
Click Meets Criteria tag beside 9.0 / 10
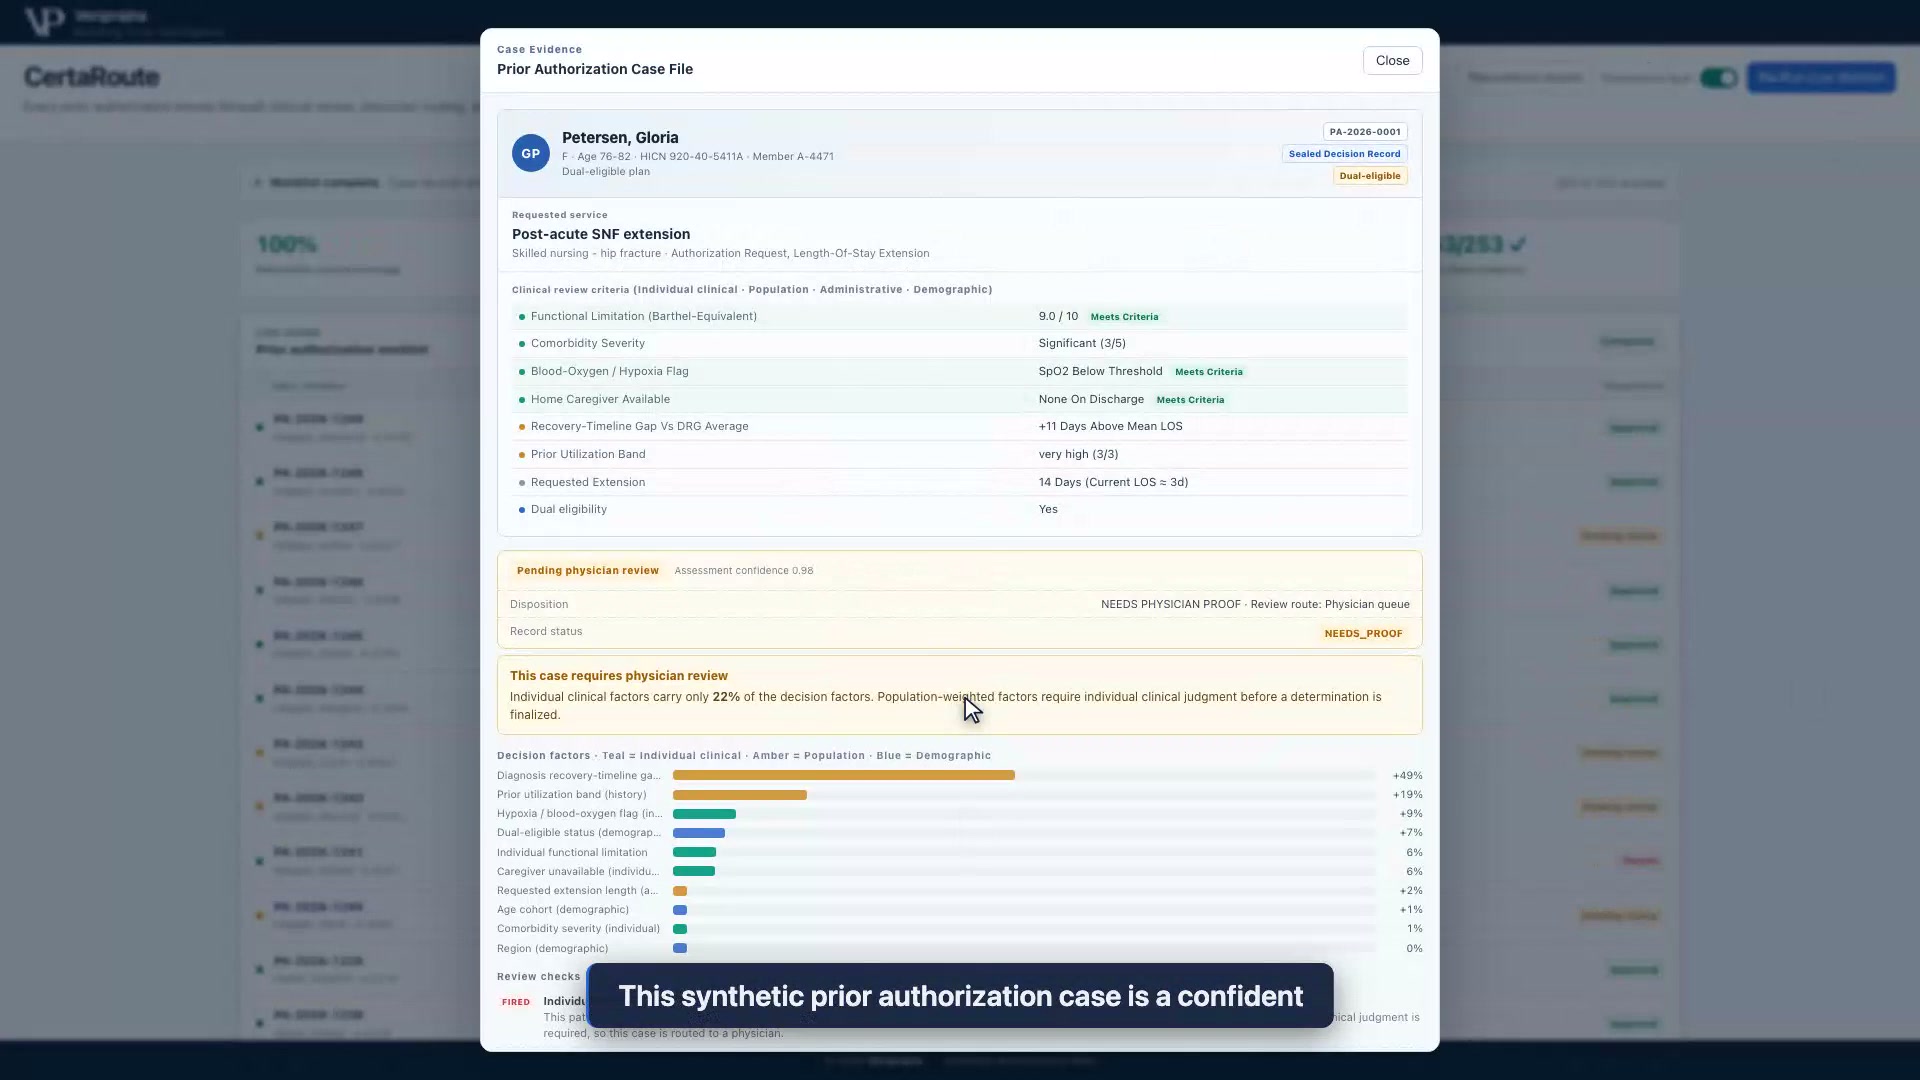1124,317
